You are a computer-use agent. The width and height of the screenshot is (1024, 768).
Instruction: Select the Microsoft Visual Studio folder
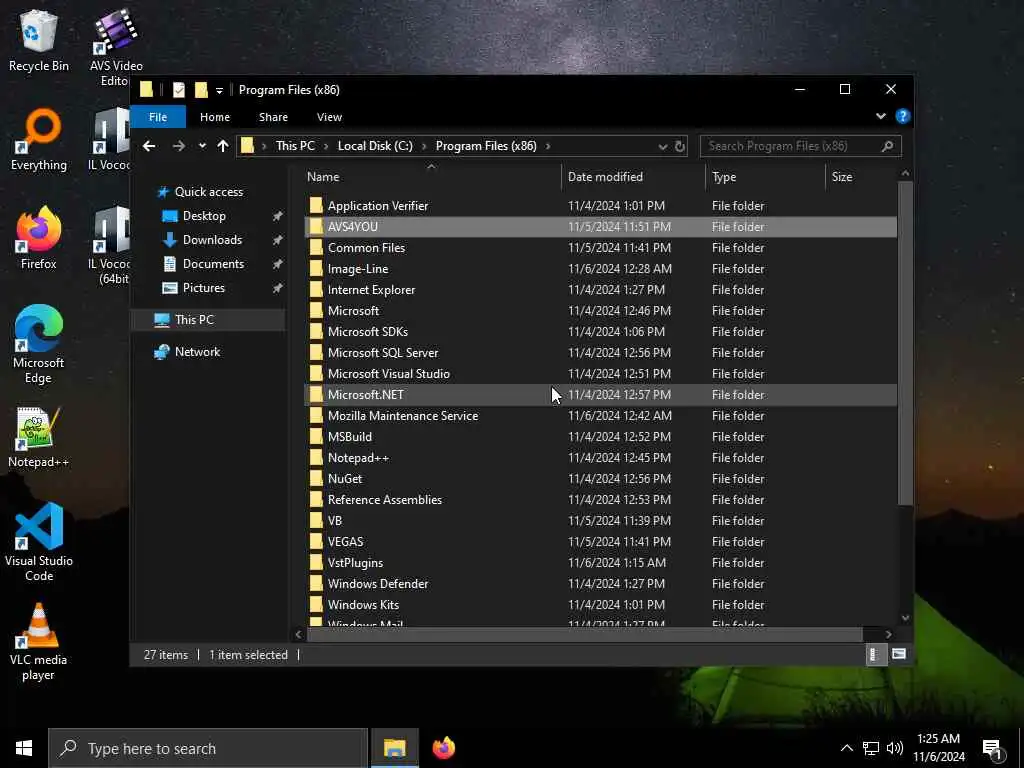tap(600, 374)
